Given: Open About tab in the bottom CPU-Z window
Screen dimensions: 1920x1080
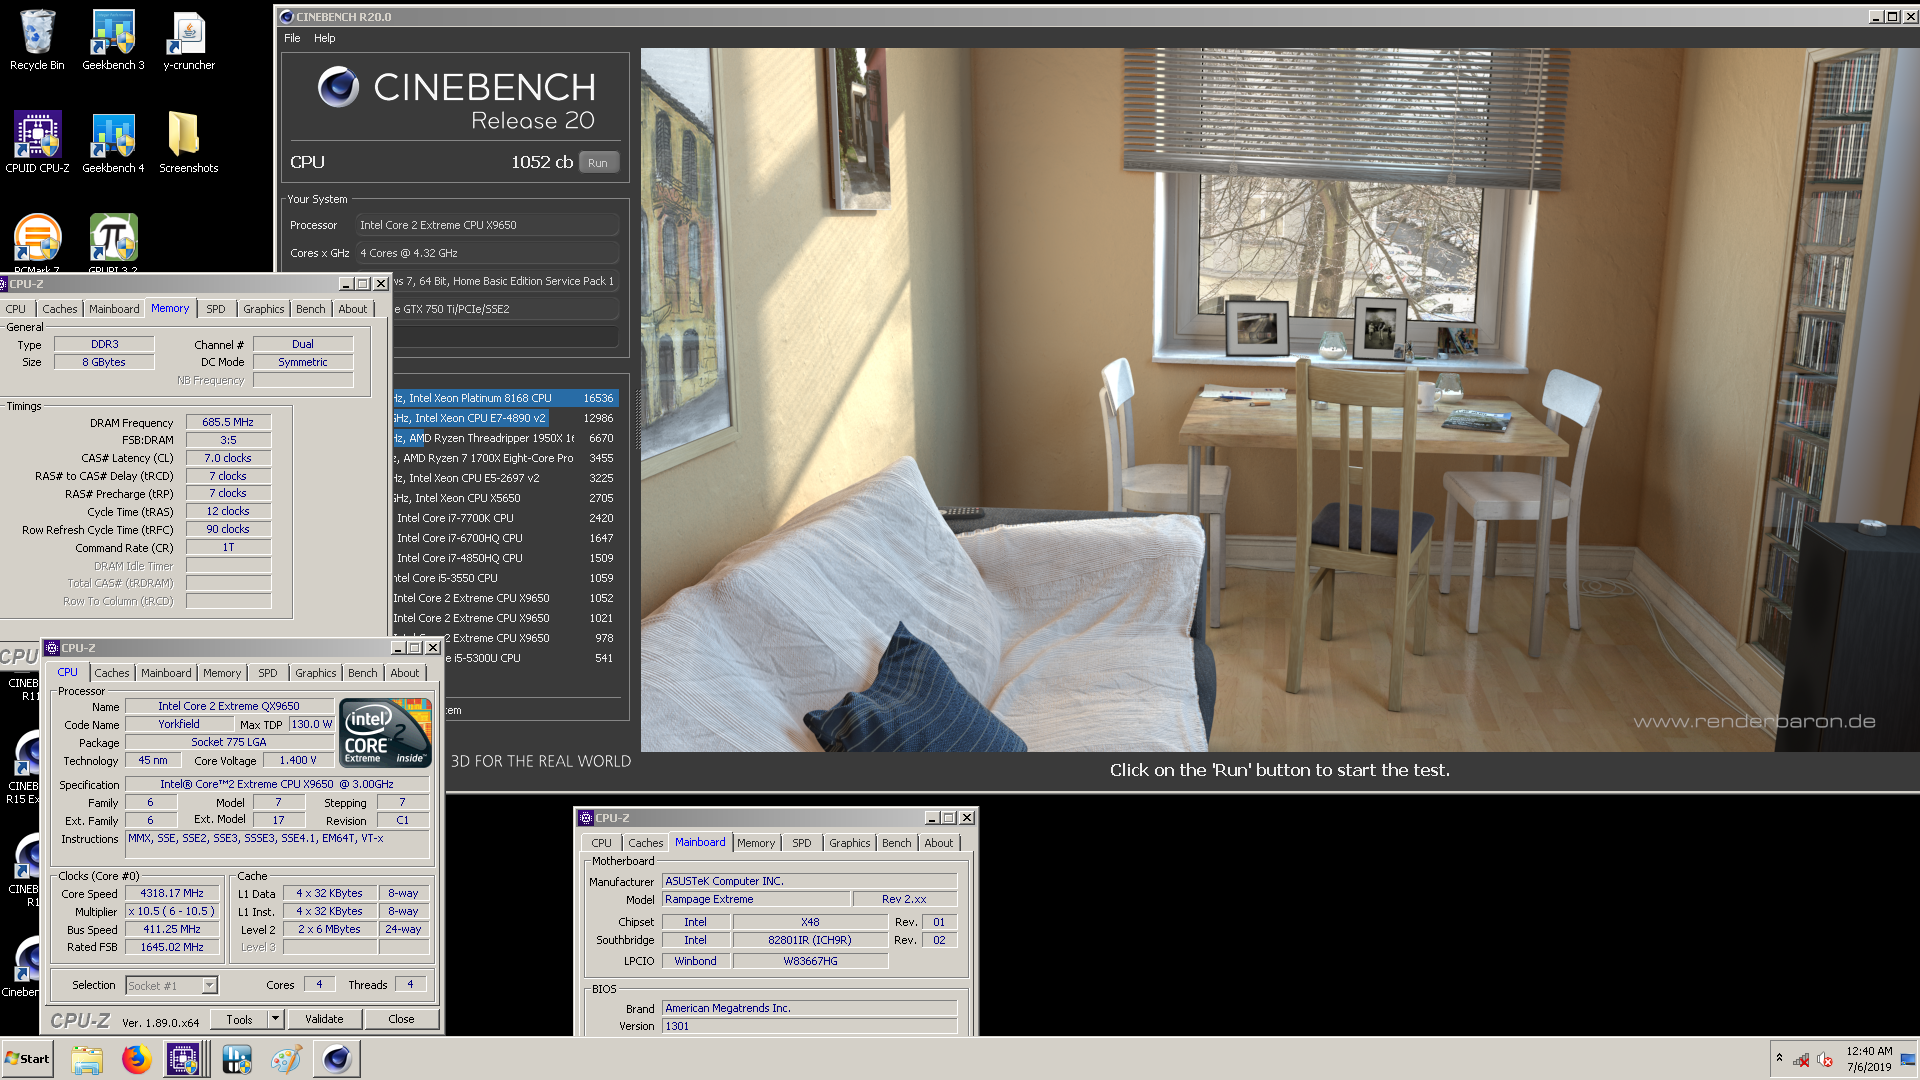Looking at the screenshot, I should tap(938, 843).
